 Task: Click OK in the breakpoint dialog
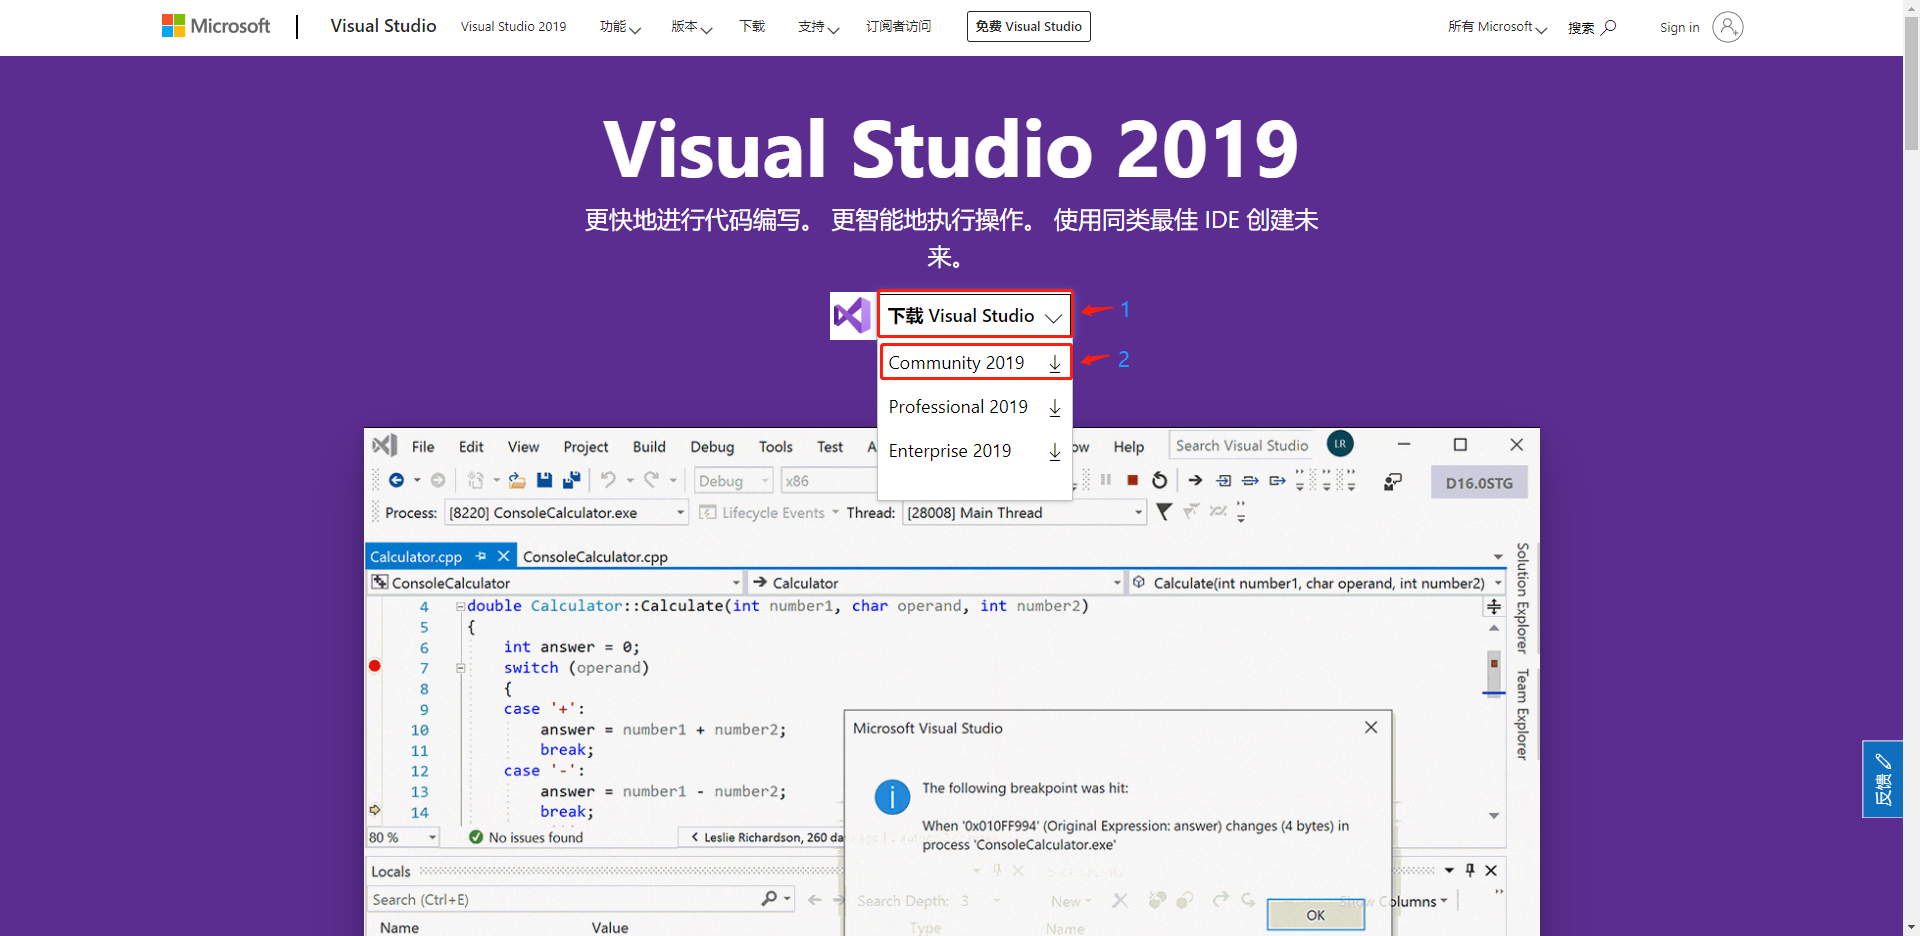1315,915
